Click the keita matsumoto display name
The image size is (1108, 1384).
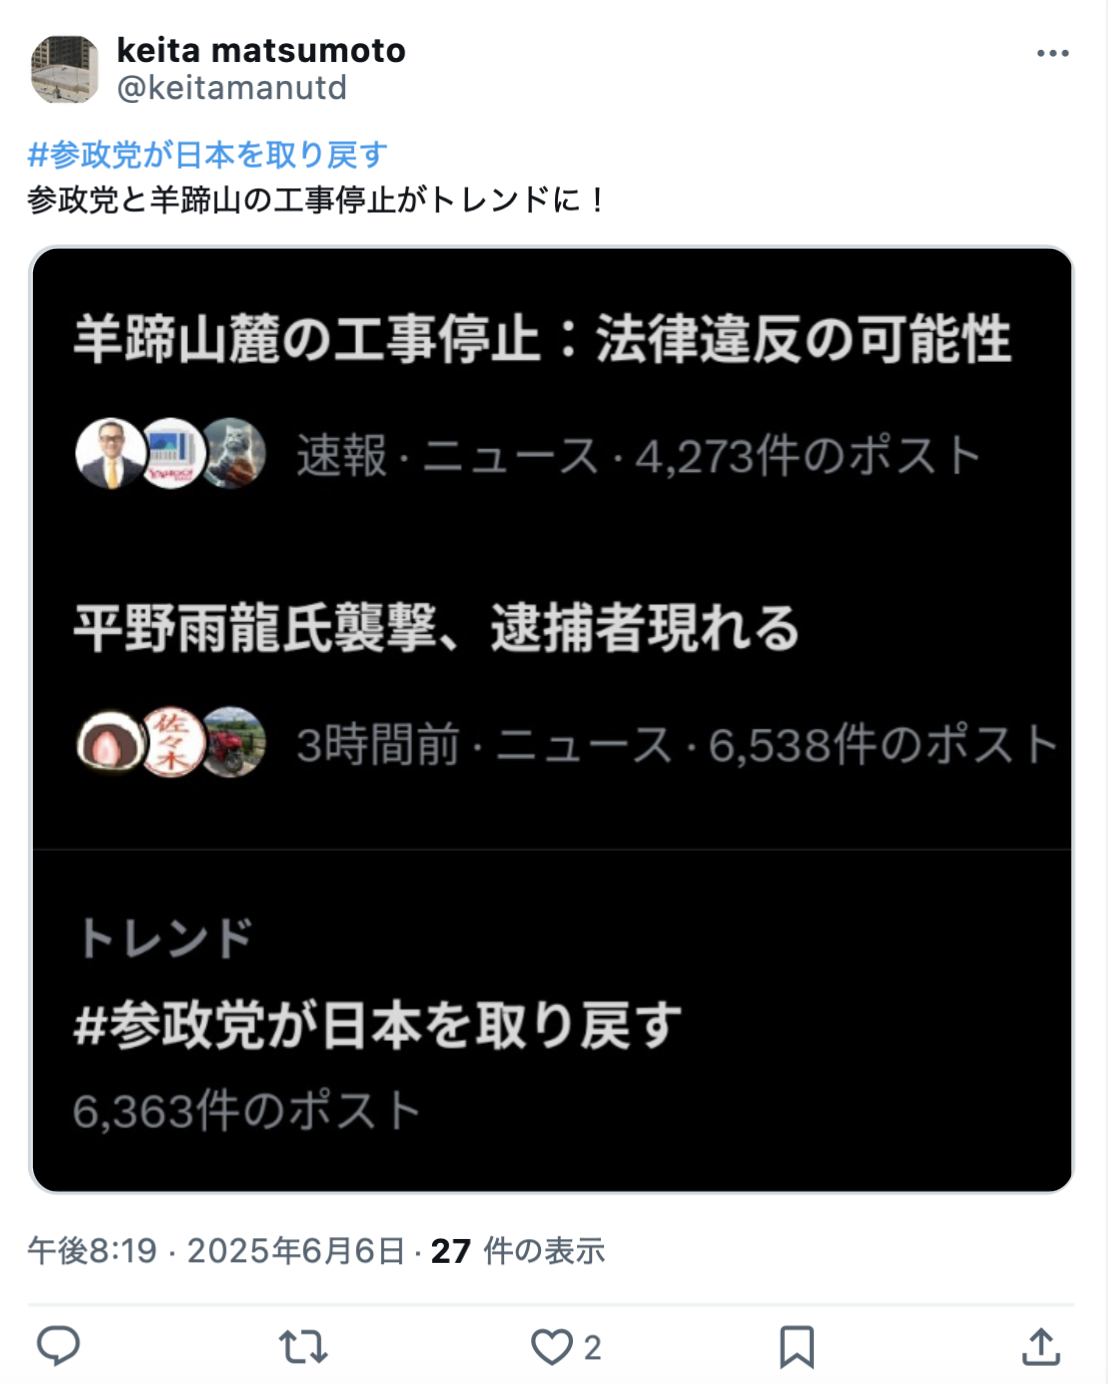tap(261, 50)
